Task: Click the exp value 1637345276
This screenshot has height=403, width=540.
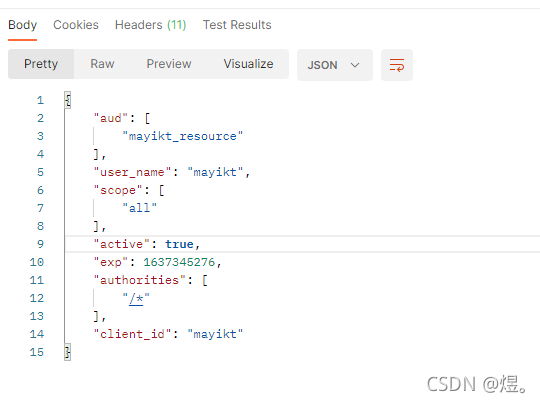Action: click(179, 262)
